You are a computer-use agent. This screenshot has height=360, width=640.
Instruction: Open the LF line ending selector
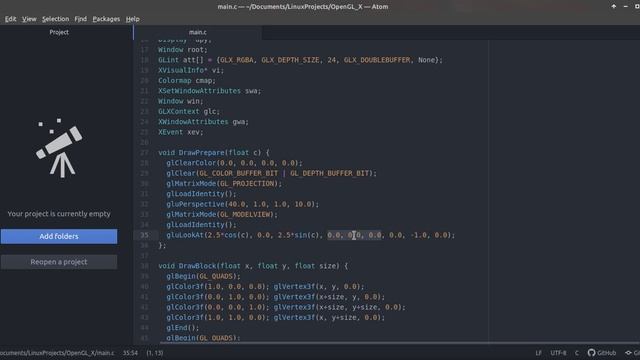pyautogui.click(x=538, y=353)
